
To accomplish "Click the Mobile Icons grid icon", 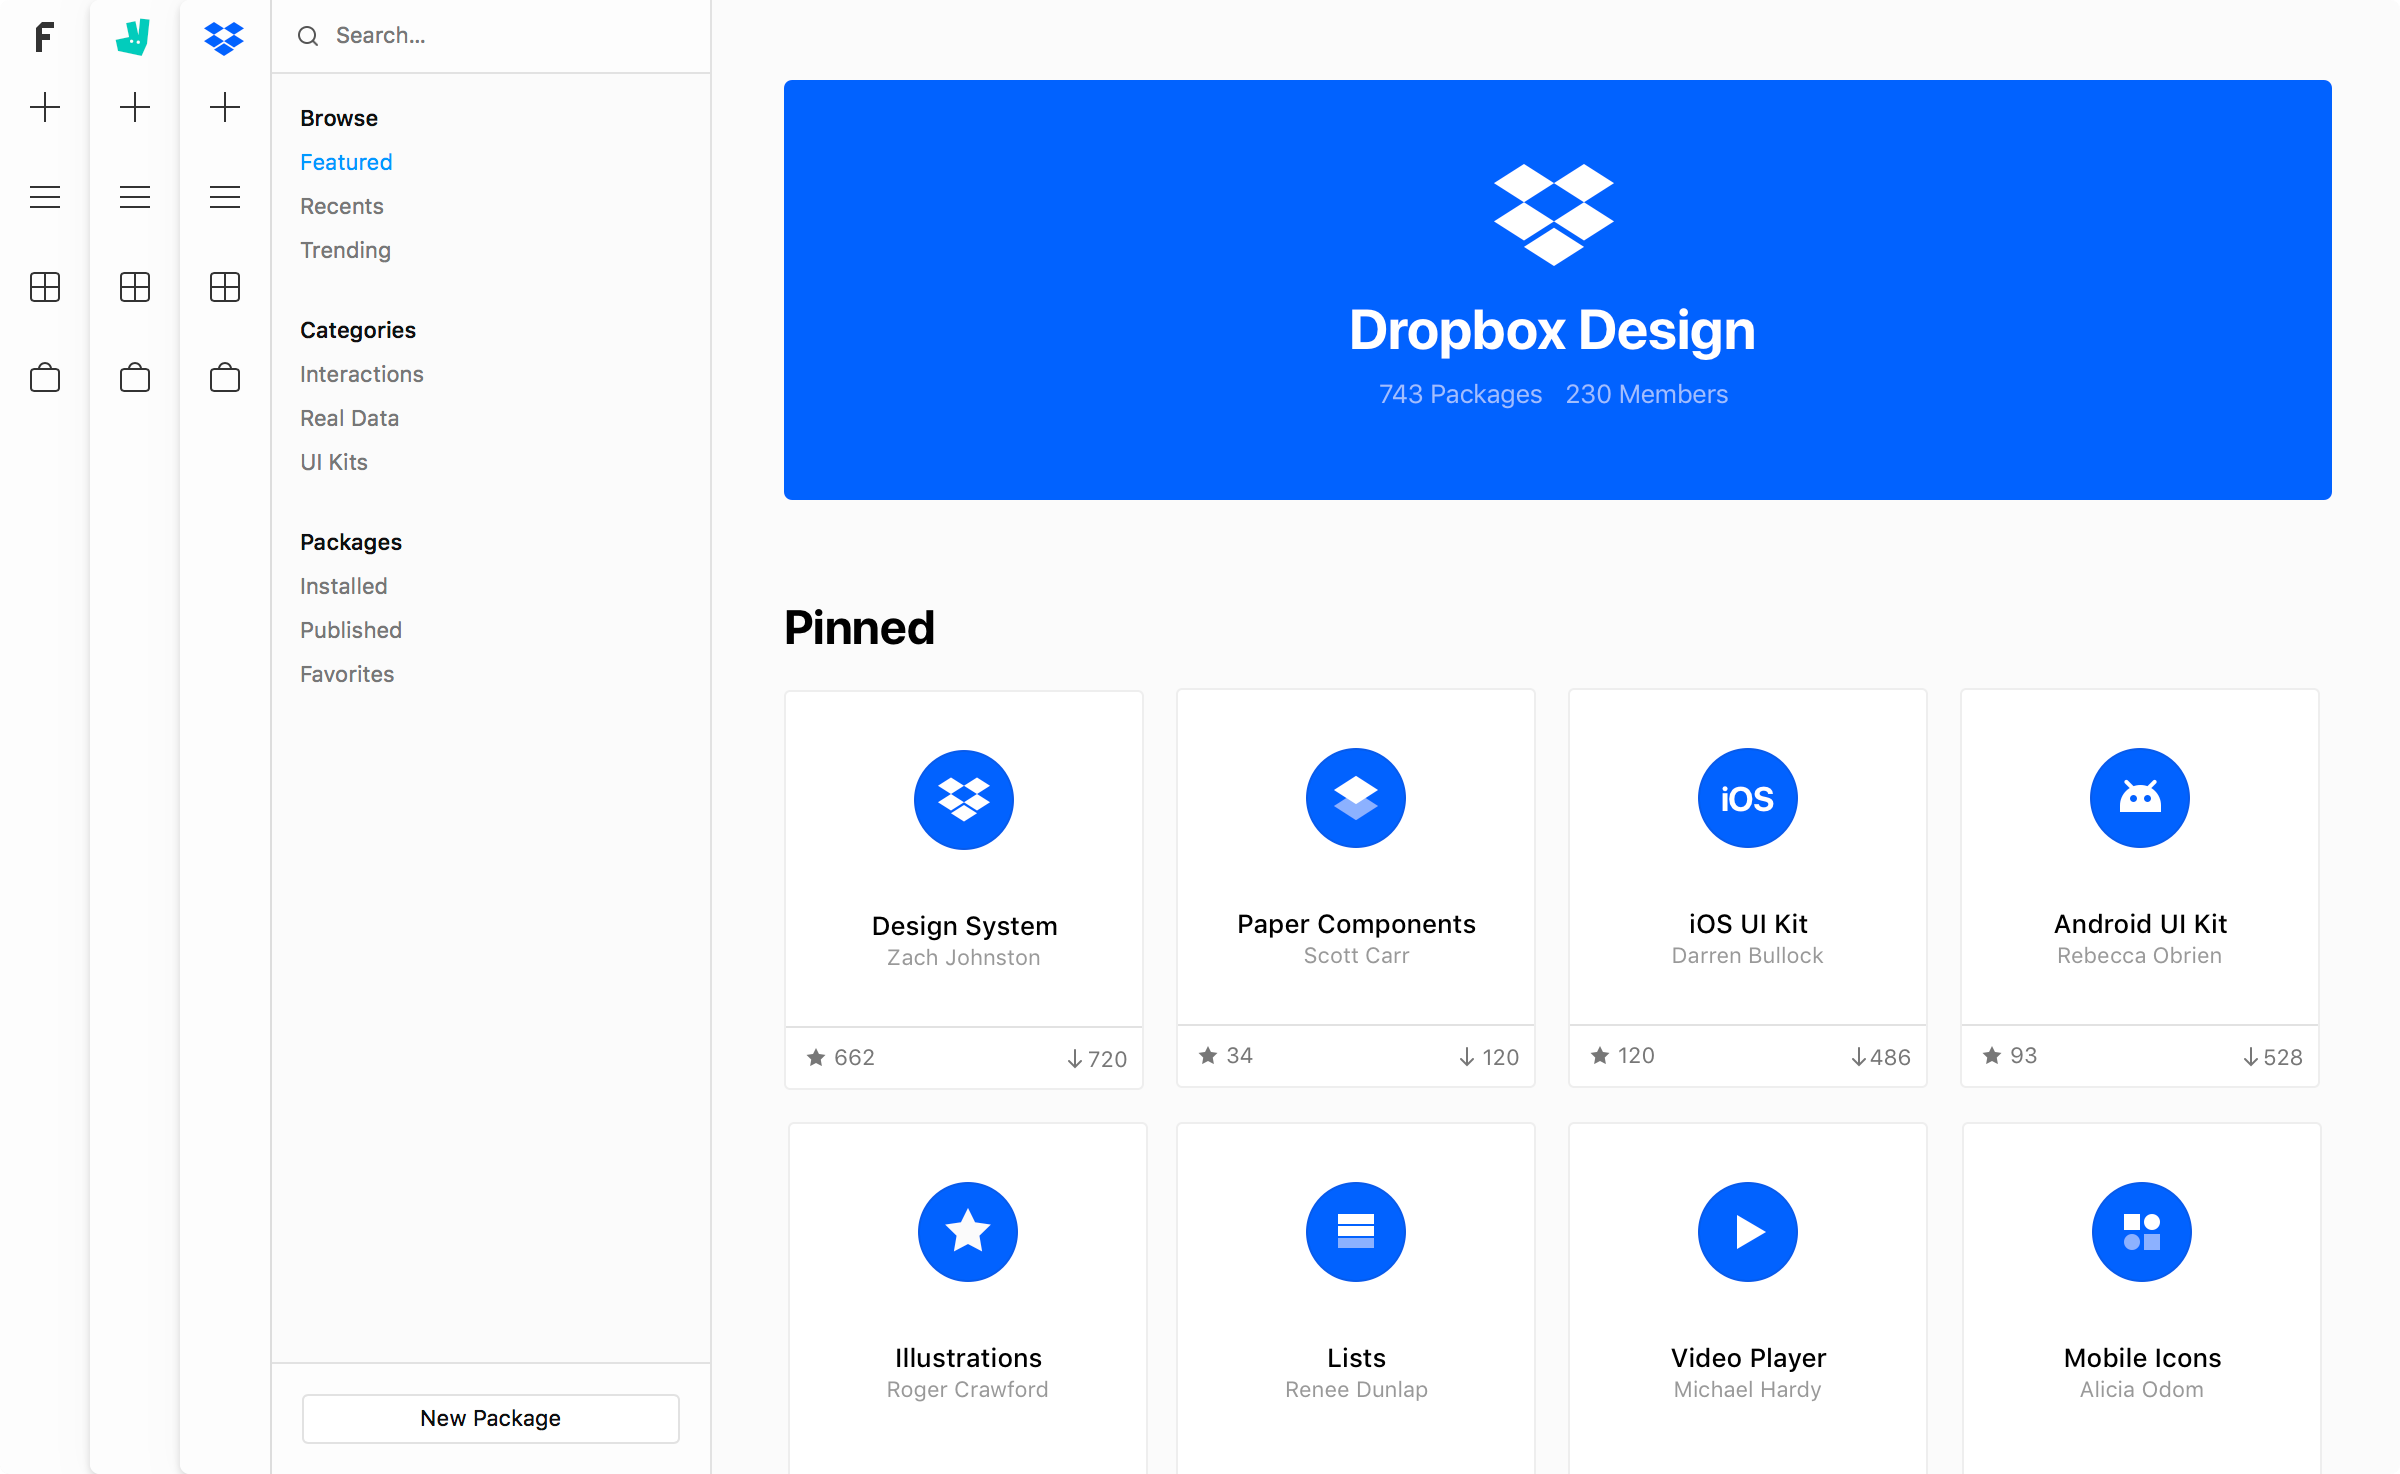I will click(2139, 1231).
